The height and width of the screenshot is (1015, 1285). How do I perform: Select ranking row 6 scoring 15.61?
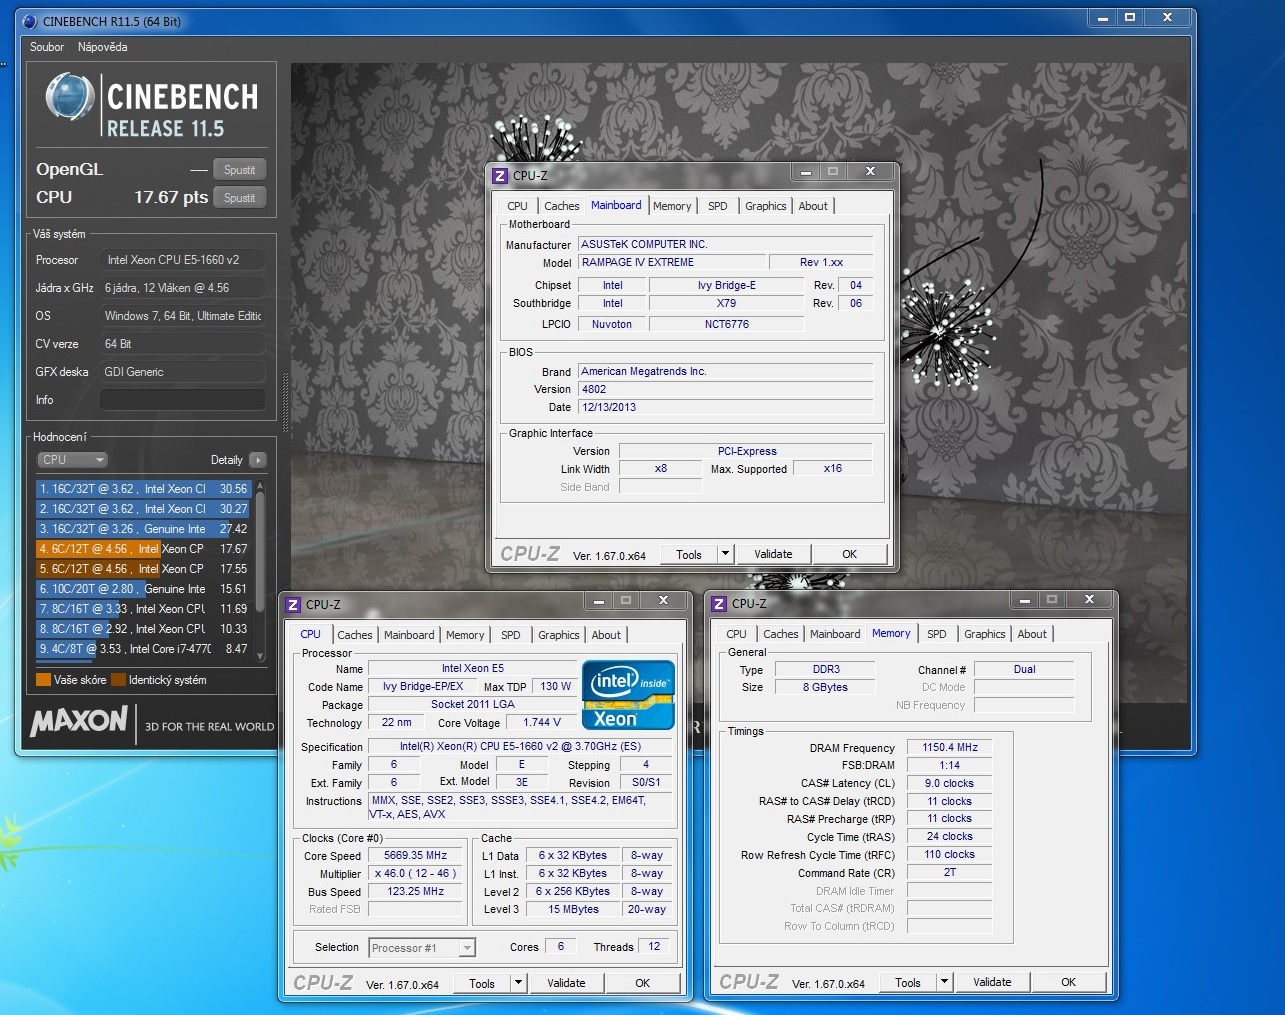coord(144,589)
